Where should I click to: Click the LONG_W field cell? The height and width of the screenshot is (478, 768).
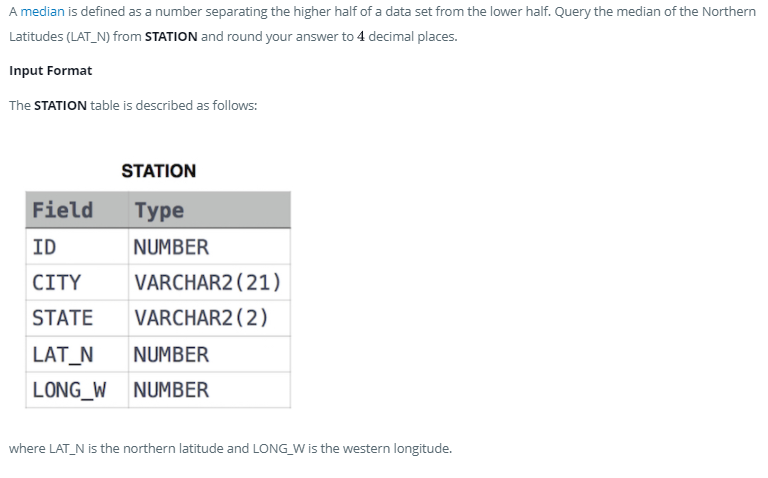click(69, 390)
